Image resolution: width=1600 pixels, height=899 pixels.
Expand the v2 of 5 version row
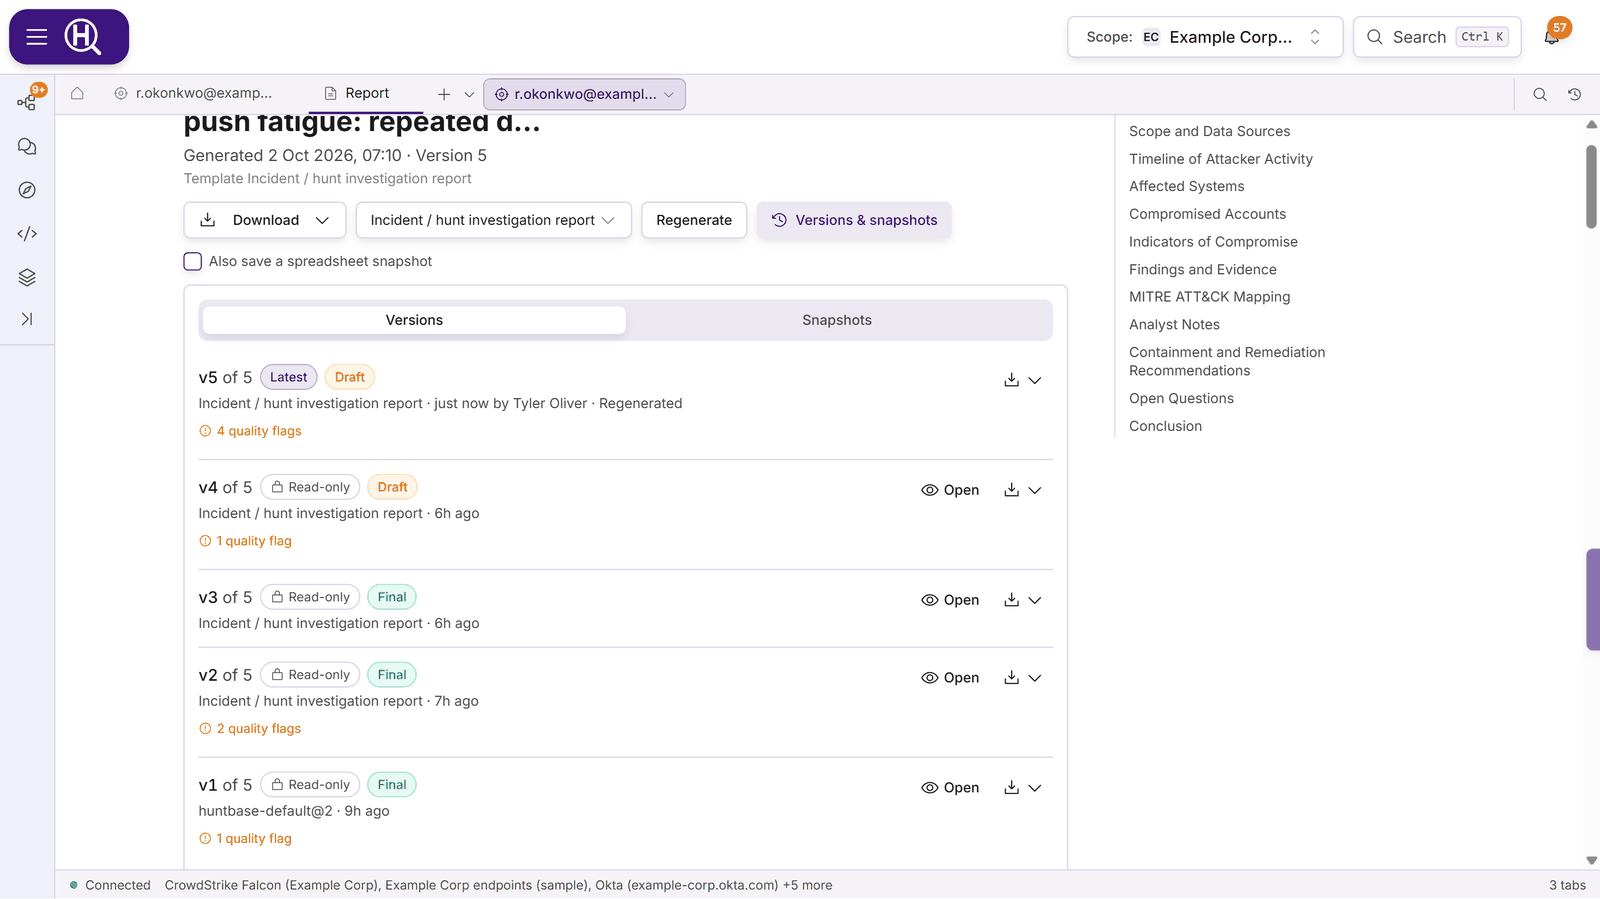coord(1035,678)
